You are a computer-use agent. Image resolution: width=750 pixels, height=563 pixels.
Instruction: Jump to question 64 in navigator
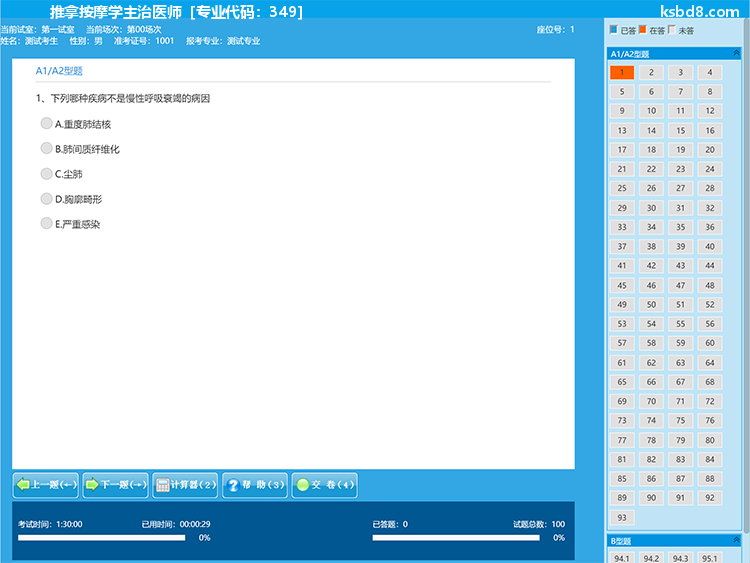pos(710,363)
